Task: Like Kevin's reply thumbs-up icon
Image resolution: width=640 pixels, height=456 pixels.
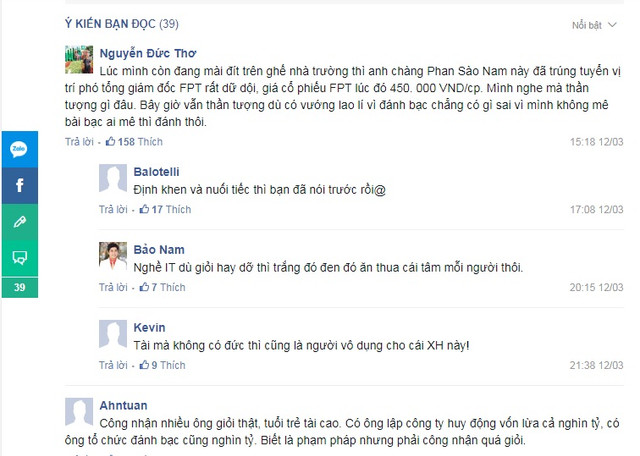Action: tap(144, 365)
